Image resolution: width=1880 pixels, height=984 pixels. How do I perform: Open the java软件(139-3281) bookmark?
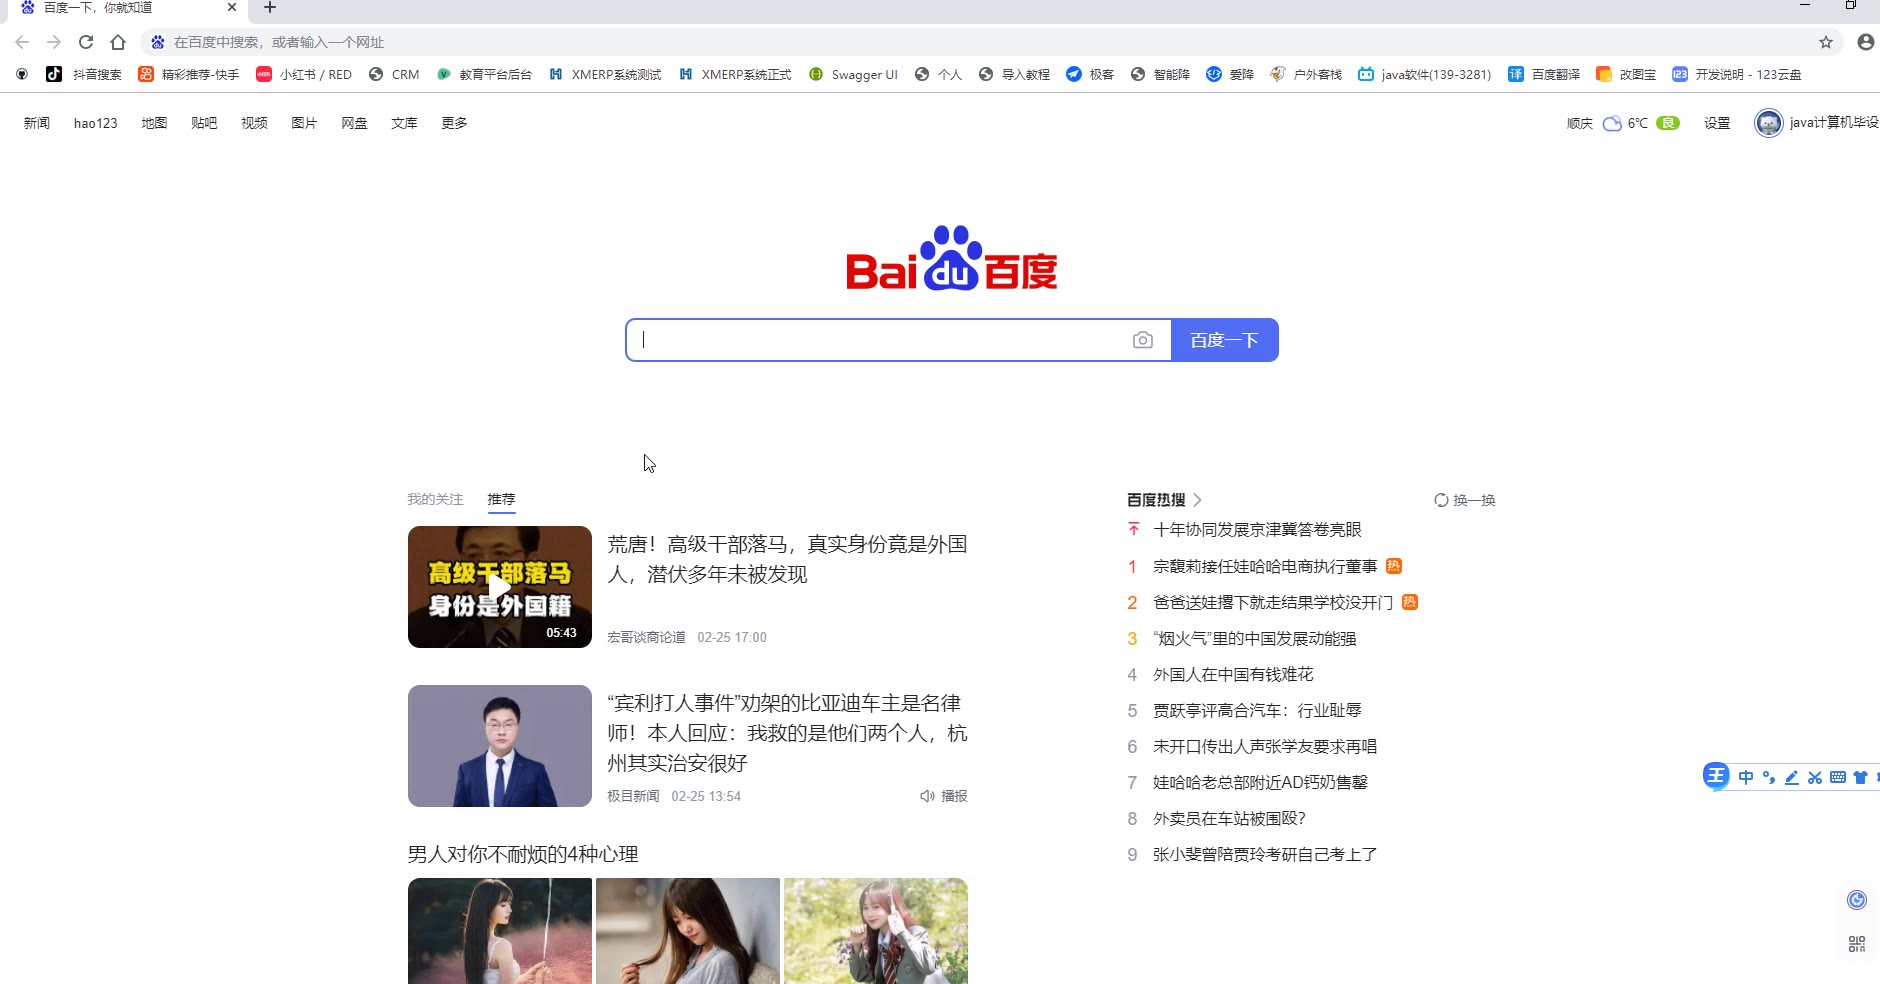click(1424, 74)
